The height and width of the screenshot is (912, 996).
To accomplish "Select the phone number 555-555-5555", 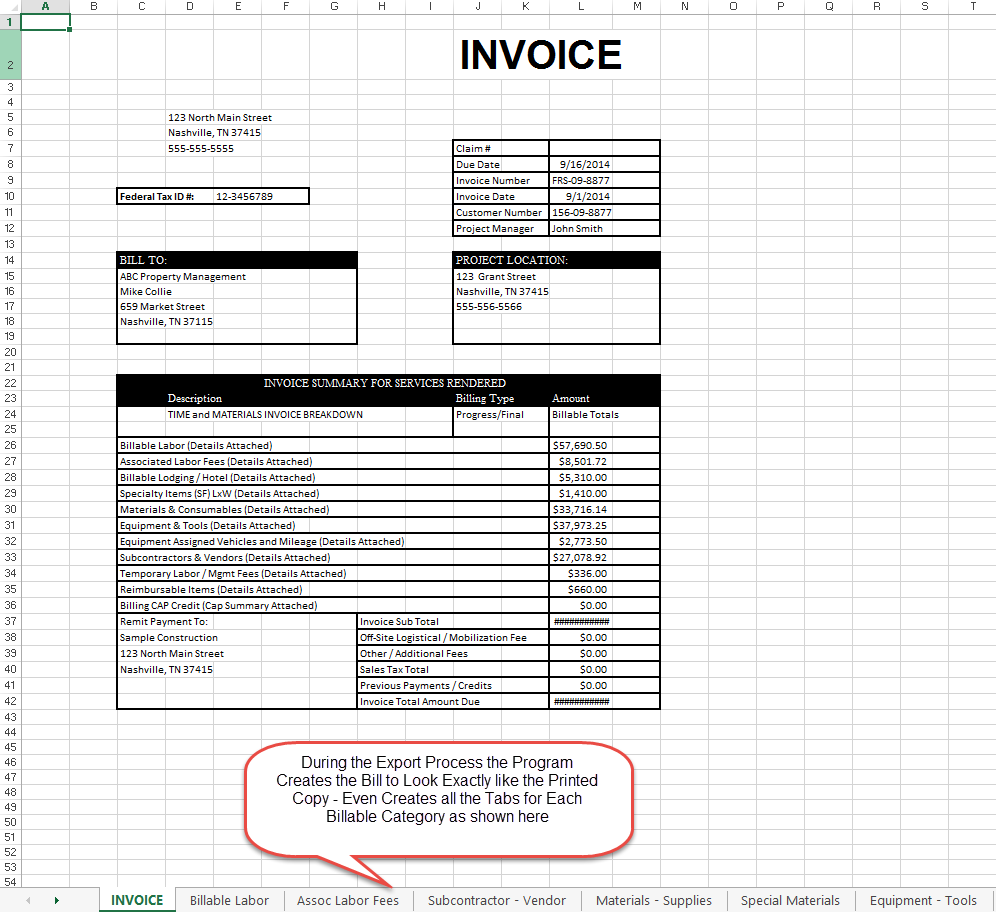I will click(x=201, y=149).
